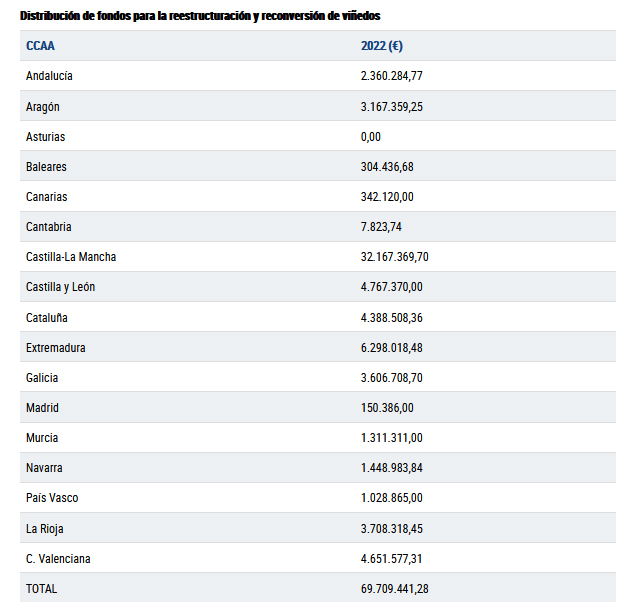Click the Castilla y León amount 4.767.370,00
Image resolution: width=637 pixels, height=609 pixels.
[392, 287]
